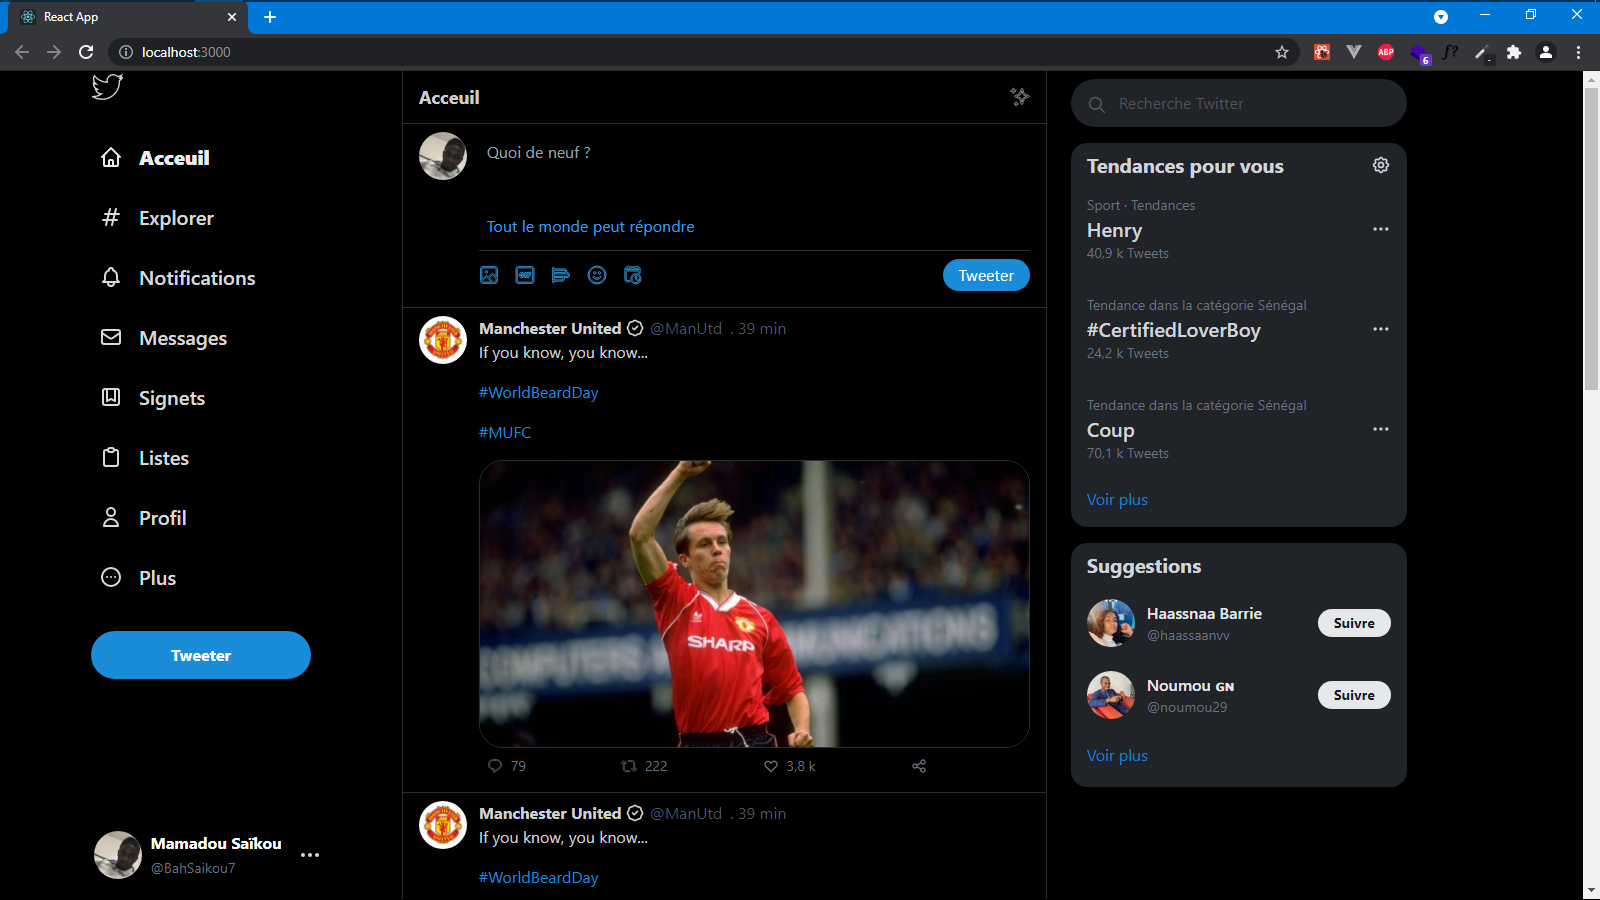Open Notifications bell icon
The height and width of the screenshot is (900, 1600).
pyautogui.click(x=111, y=277)
